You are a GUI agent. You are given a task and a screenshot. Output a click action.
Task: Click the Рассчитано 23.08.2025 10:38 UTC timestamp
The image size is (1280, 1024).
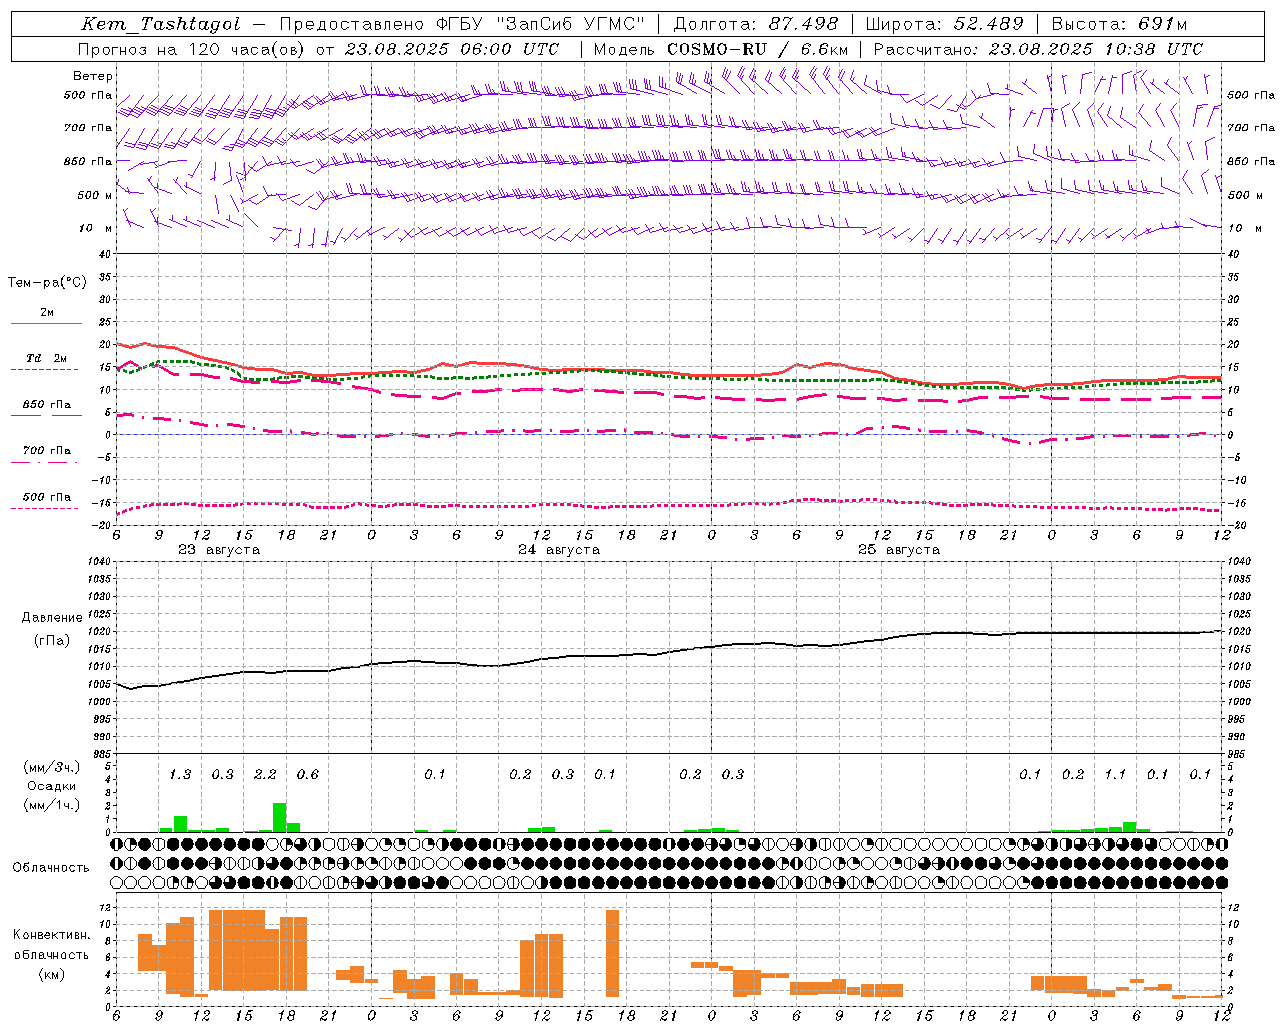[x=1038, y=49]
